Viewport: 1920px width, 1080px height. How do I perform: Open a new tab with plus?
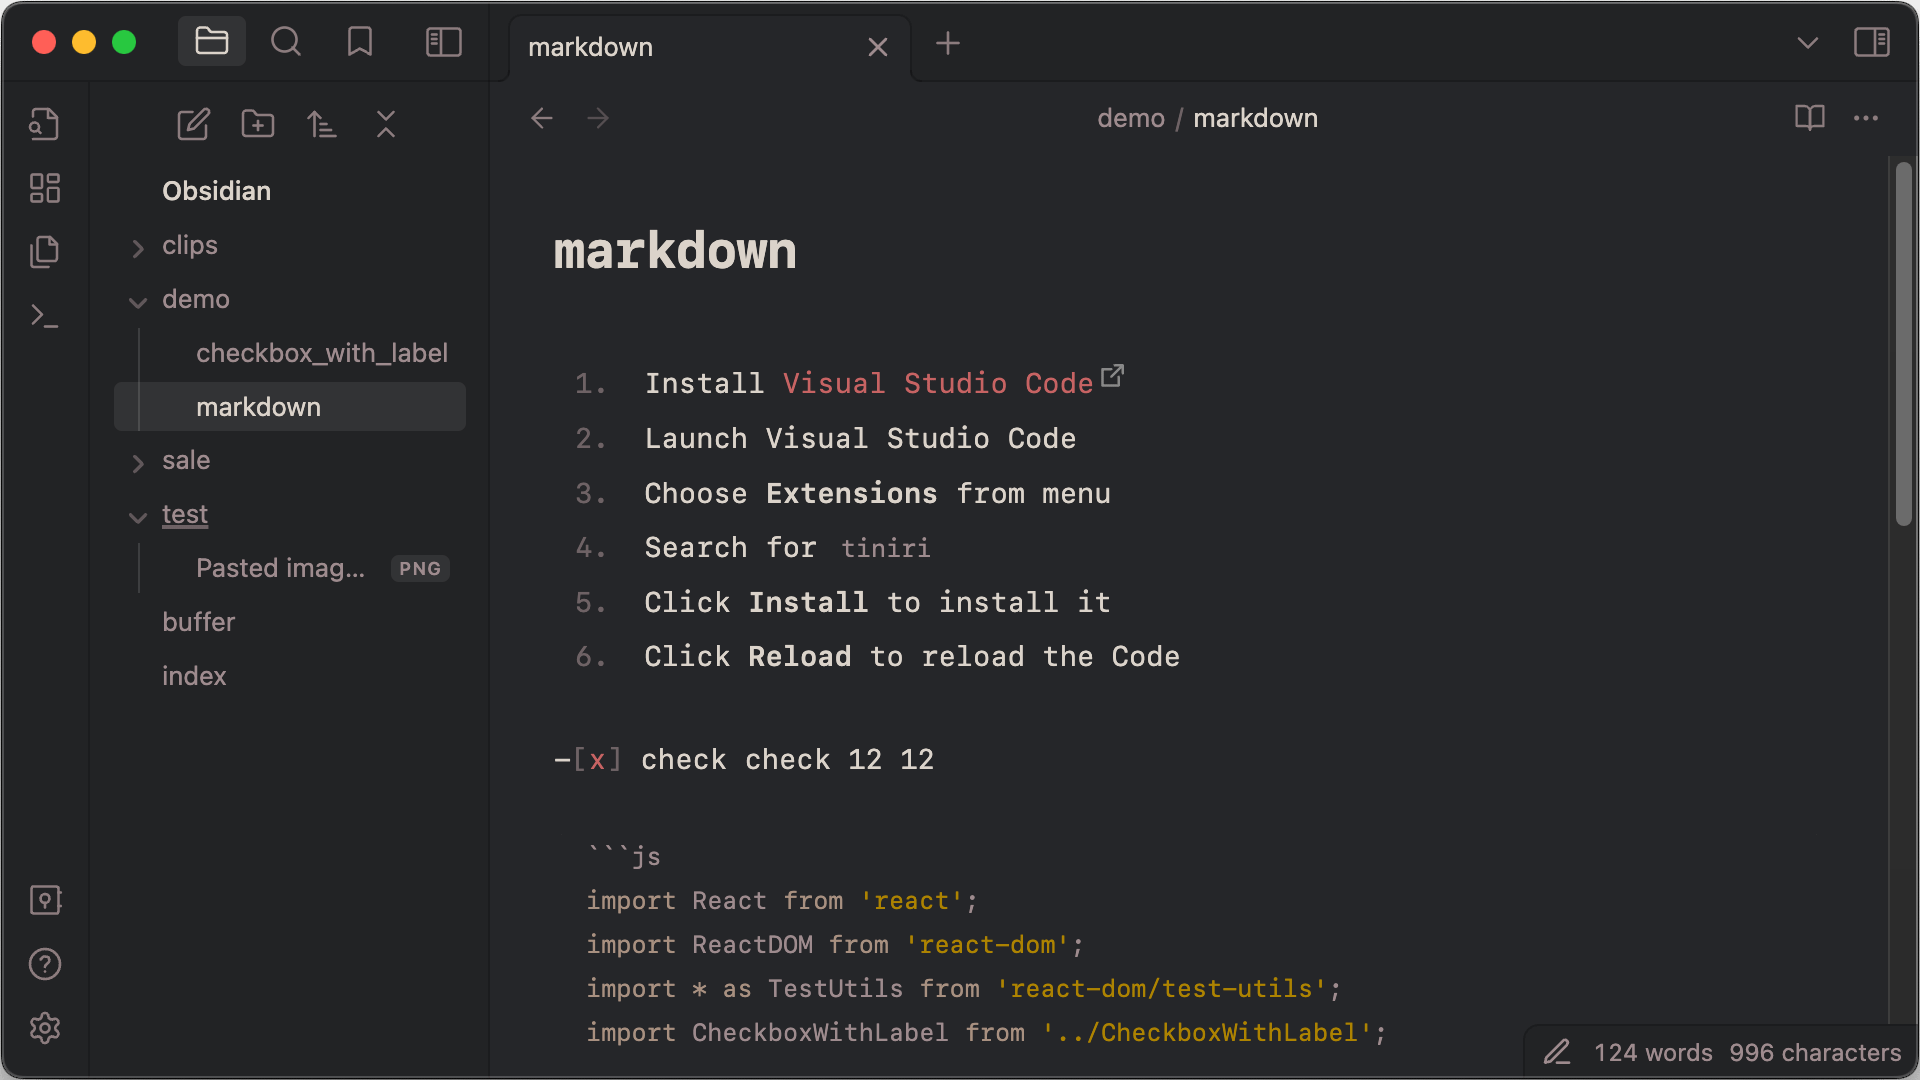pyautogui.click(x=948, y=43)
